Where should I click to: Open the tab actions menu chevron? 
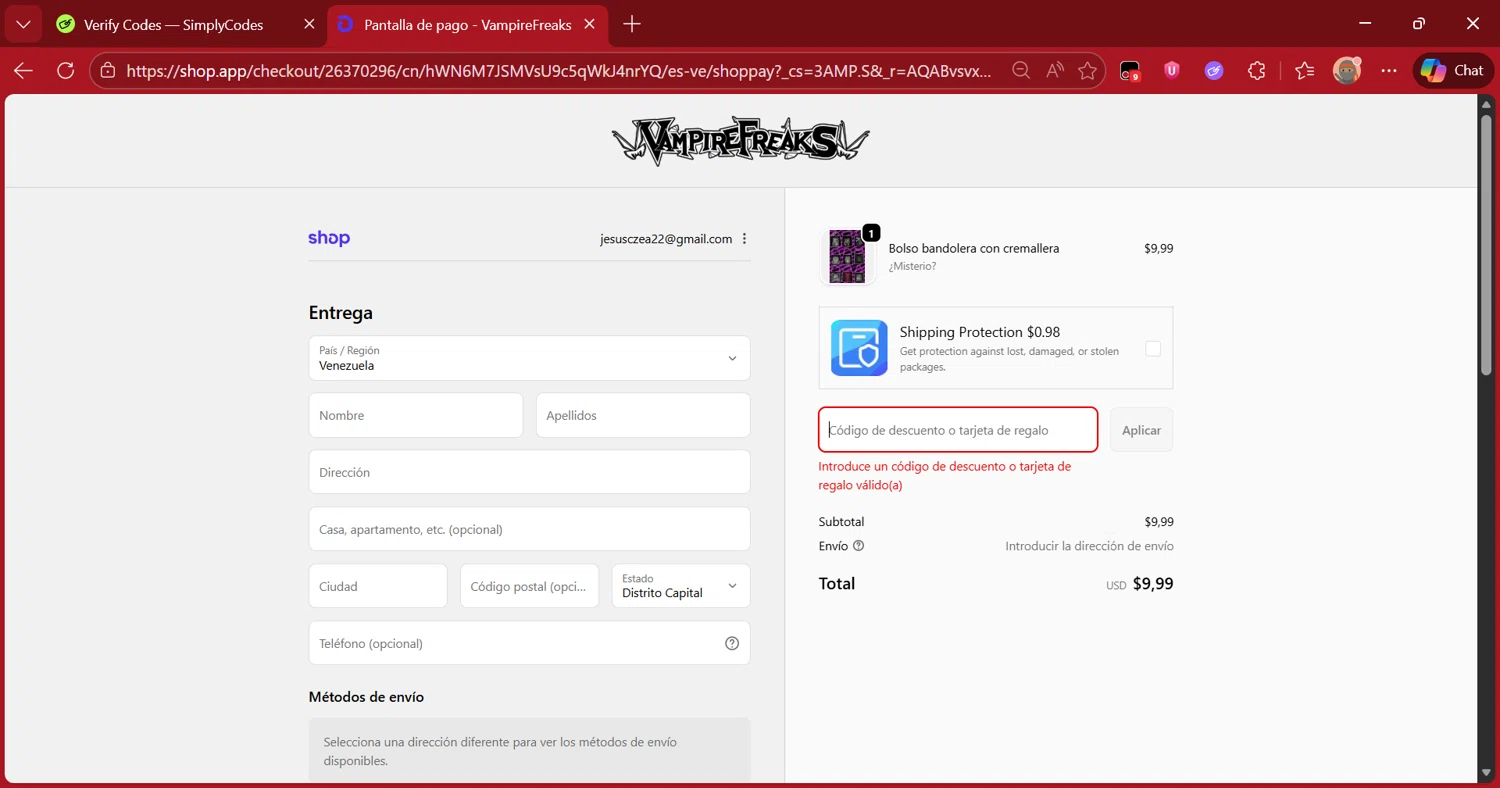[23, 25]
